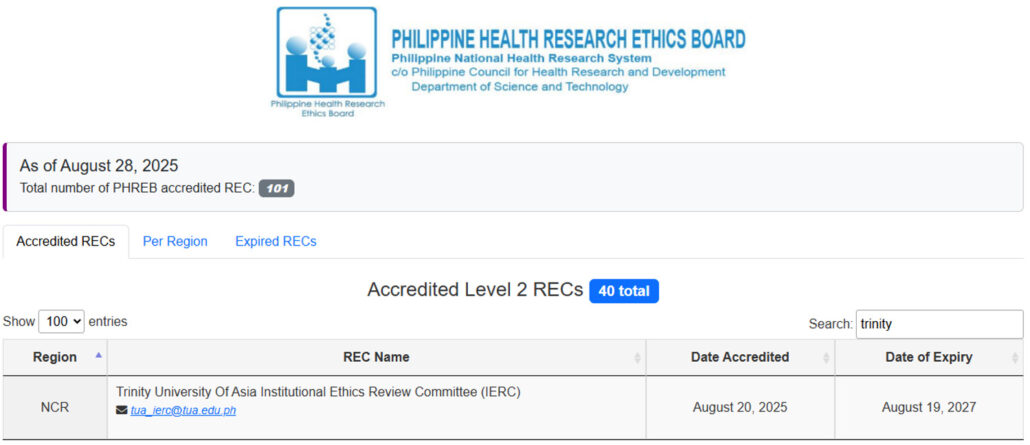The width and height of the screenshot is (1030, 445).
Task: Click the REC Name column sort arrows
Action: [637, 358]
